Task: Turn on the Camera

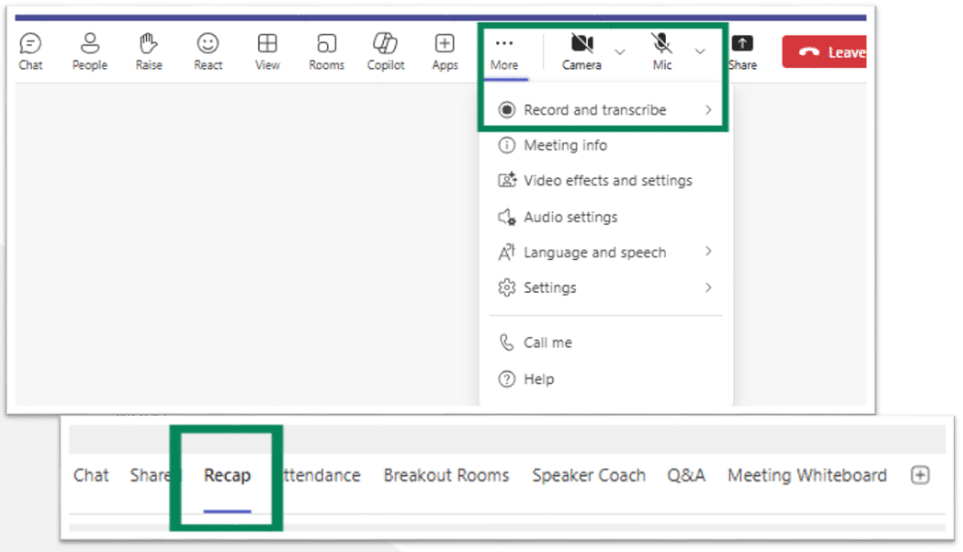Action: (x=581, y=50)
